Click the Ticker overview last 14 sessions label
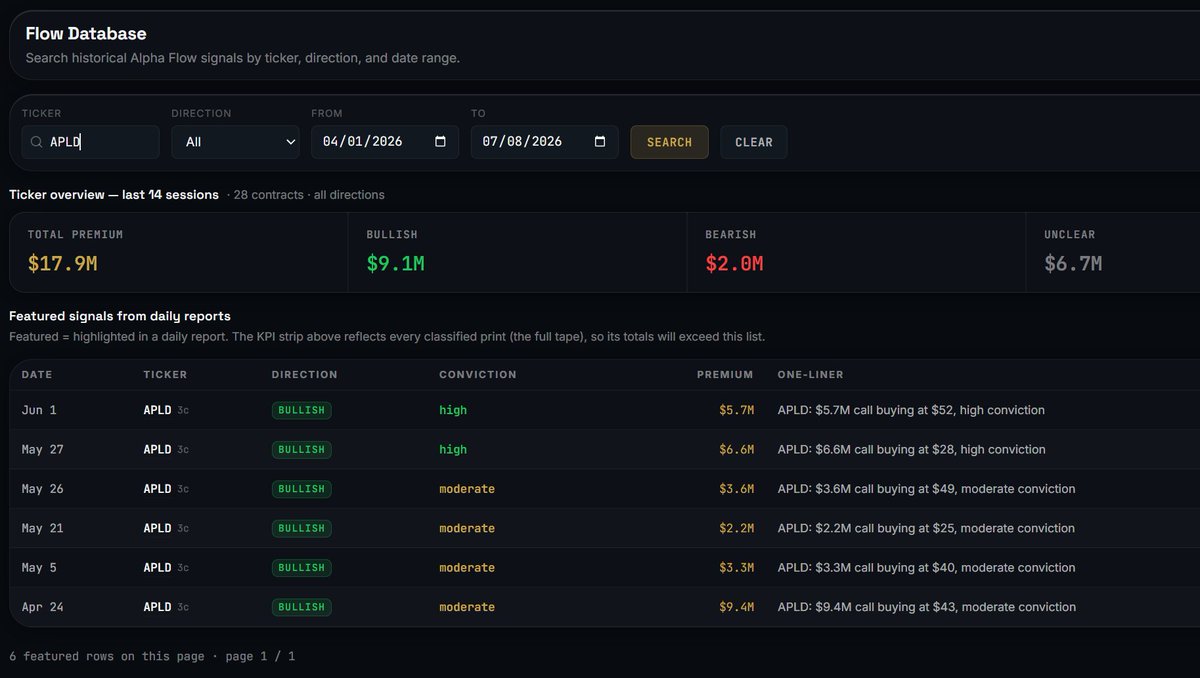Image resolution: width=1200 pixels, height=678 pixels. tap(114, 195)
